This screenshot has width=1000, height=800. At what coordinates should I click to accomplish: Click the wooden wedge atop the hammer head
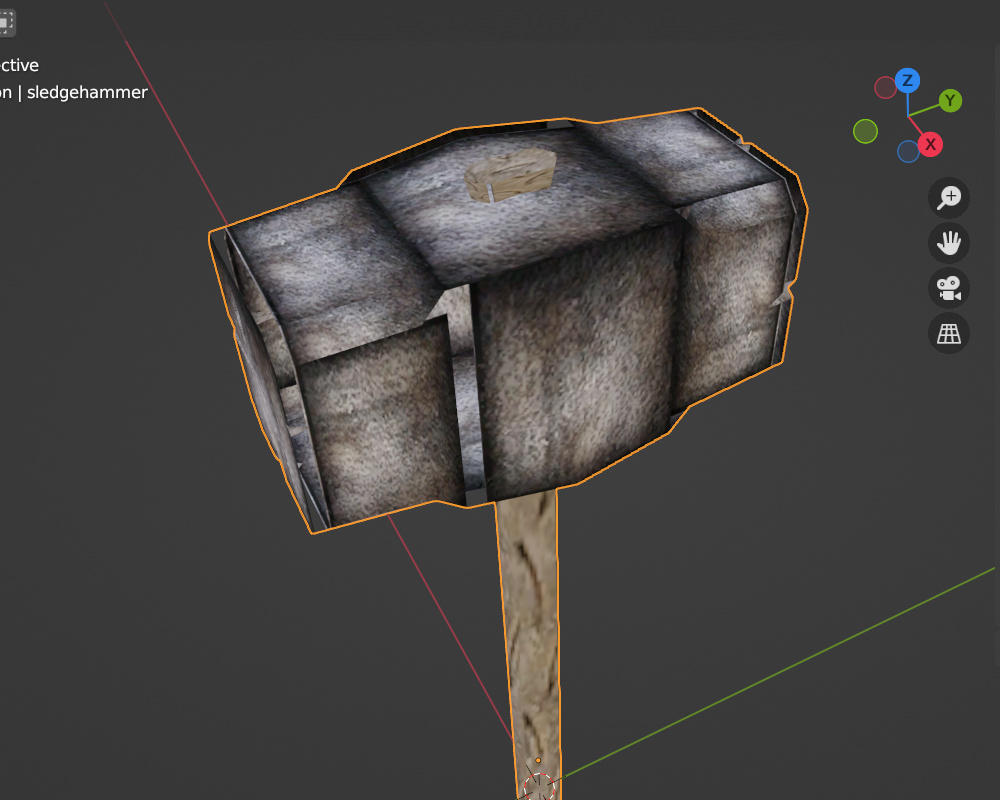click(x=511, y=173)
